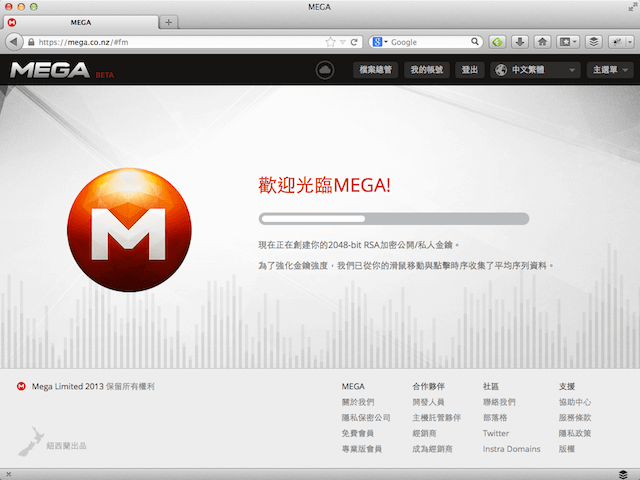Open Instra Domains footer link
Screen dimensions: 640x480
pos(511,449)
